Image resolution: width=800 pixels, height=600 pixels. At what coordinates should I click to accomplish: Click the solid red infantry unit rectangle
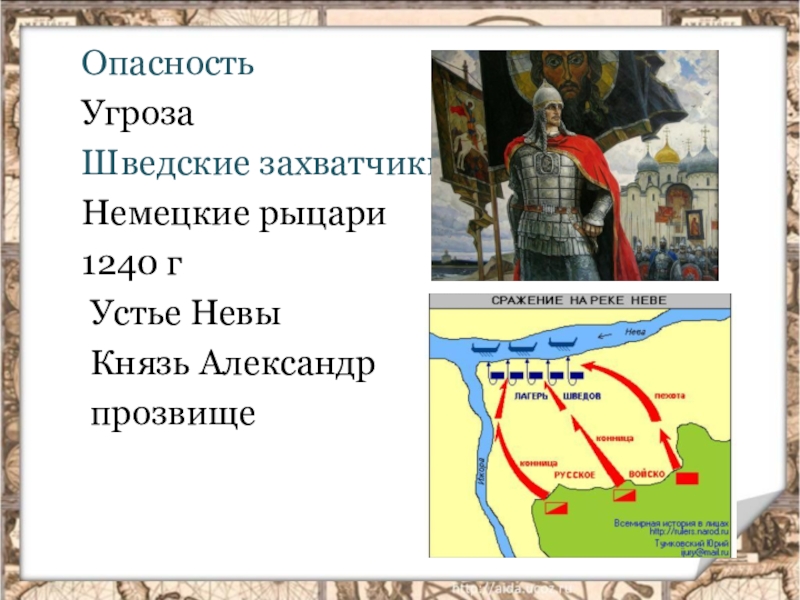(687, 479)
